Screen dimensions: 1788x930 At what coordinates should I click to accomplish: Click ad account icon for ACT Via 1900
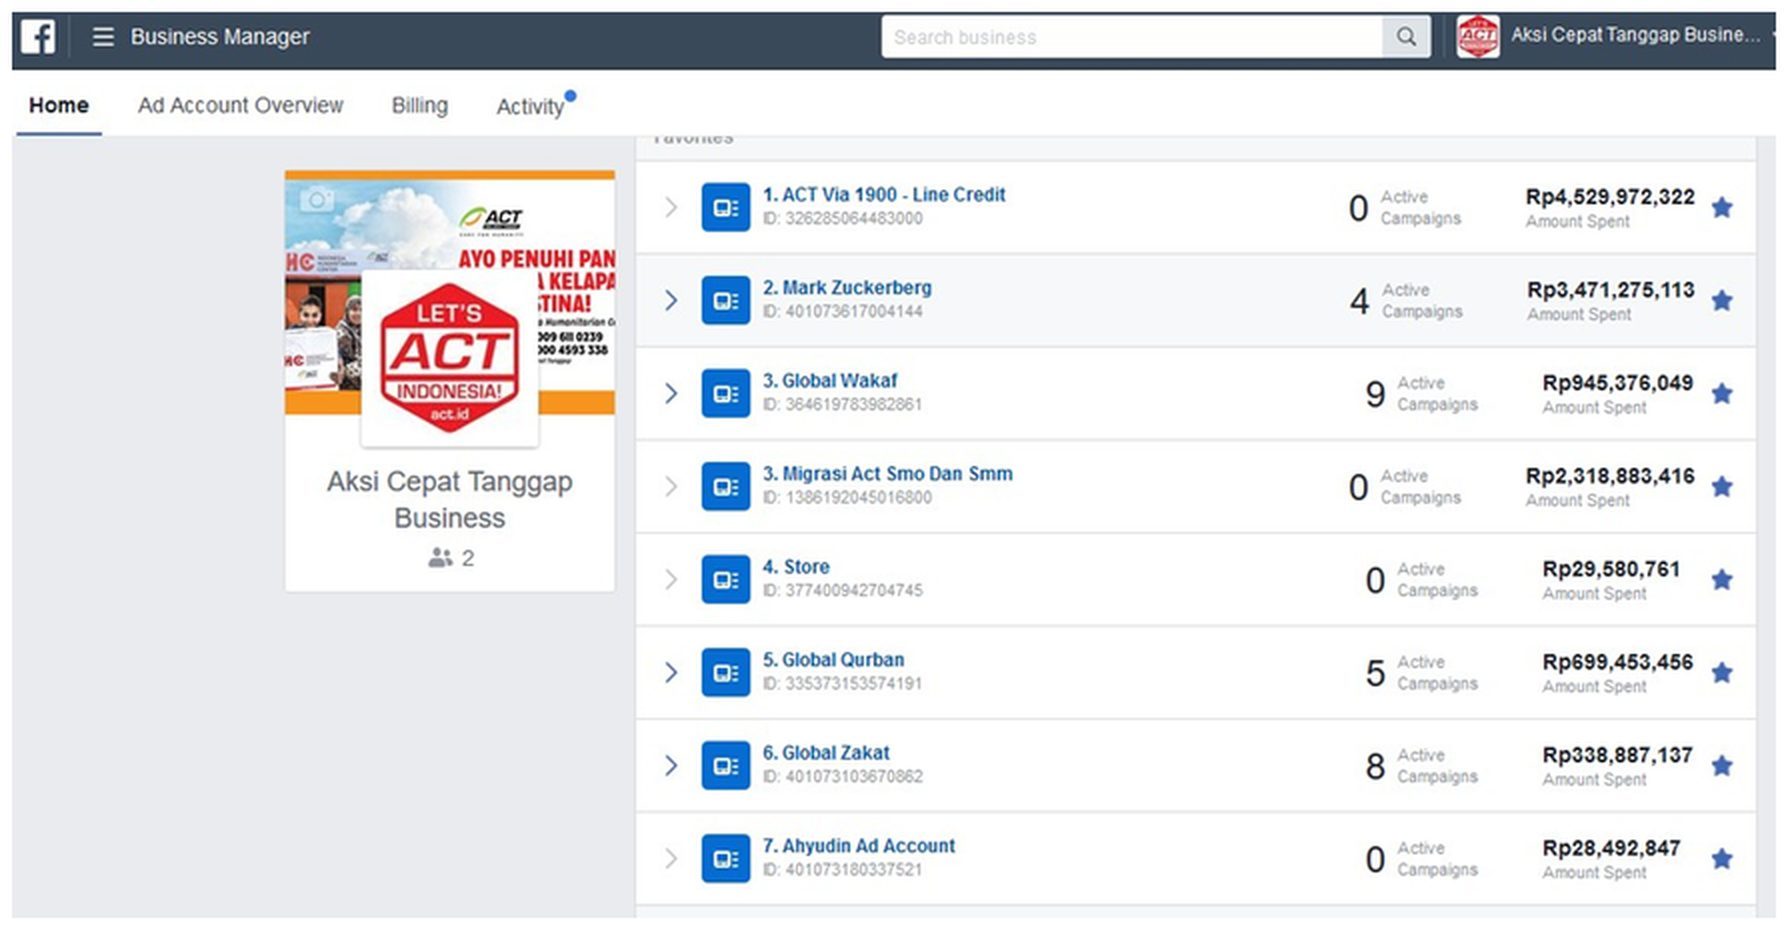[726, 208]
